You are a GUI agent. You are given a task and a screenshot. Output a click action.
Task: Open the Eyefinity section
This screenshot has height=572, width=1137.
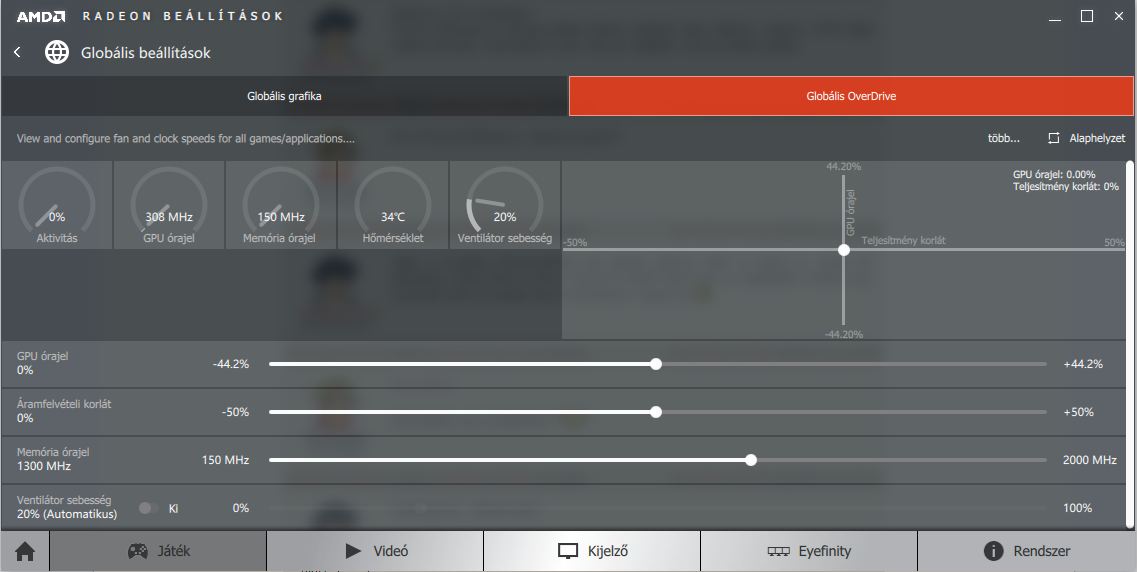809,551
